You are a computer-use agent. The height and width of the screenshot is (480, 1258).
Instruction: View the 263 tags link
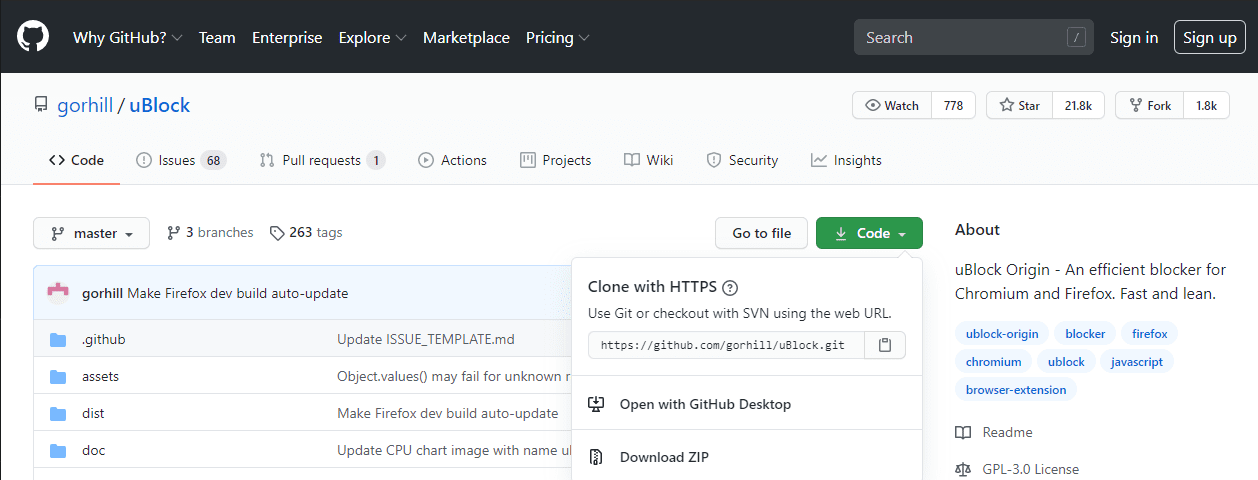point(306,232)
